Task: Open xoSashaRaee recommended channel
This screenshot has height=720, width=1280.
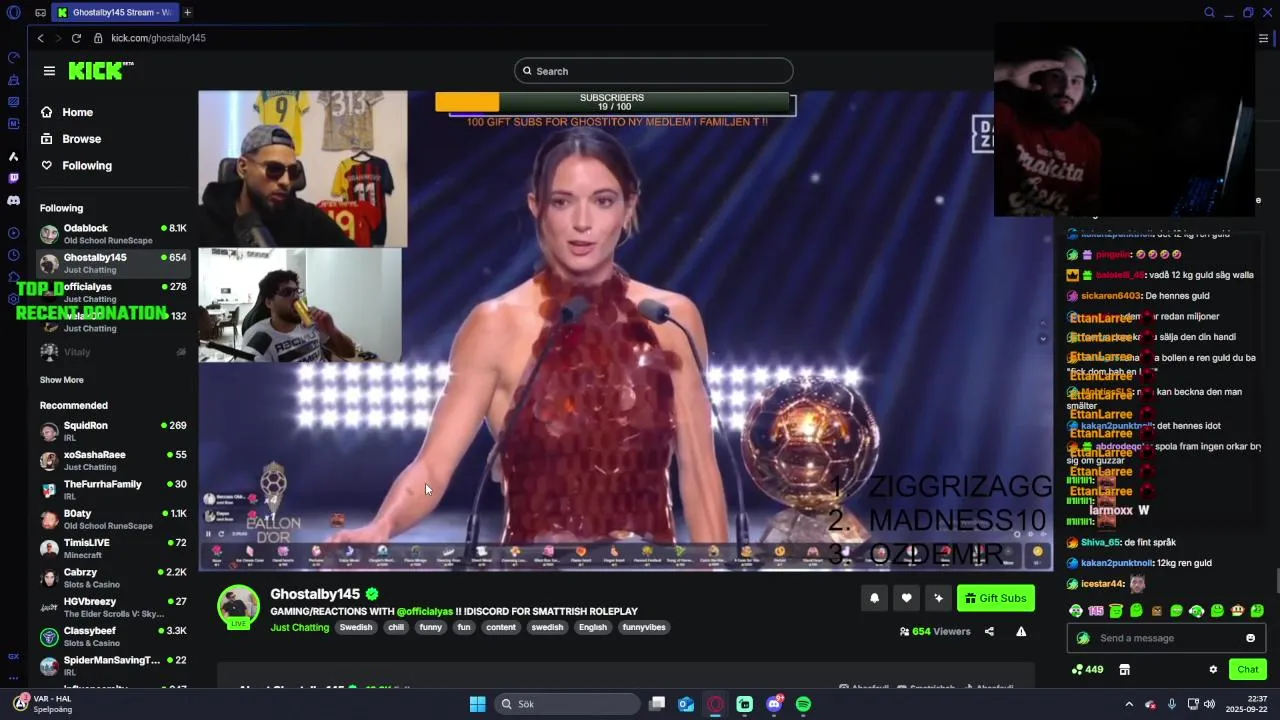Action: [x=113, y=460]
